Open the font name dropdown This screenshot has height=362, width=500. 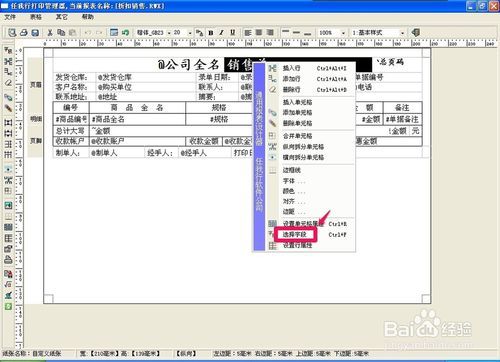pos(169,33)
